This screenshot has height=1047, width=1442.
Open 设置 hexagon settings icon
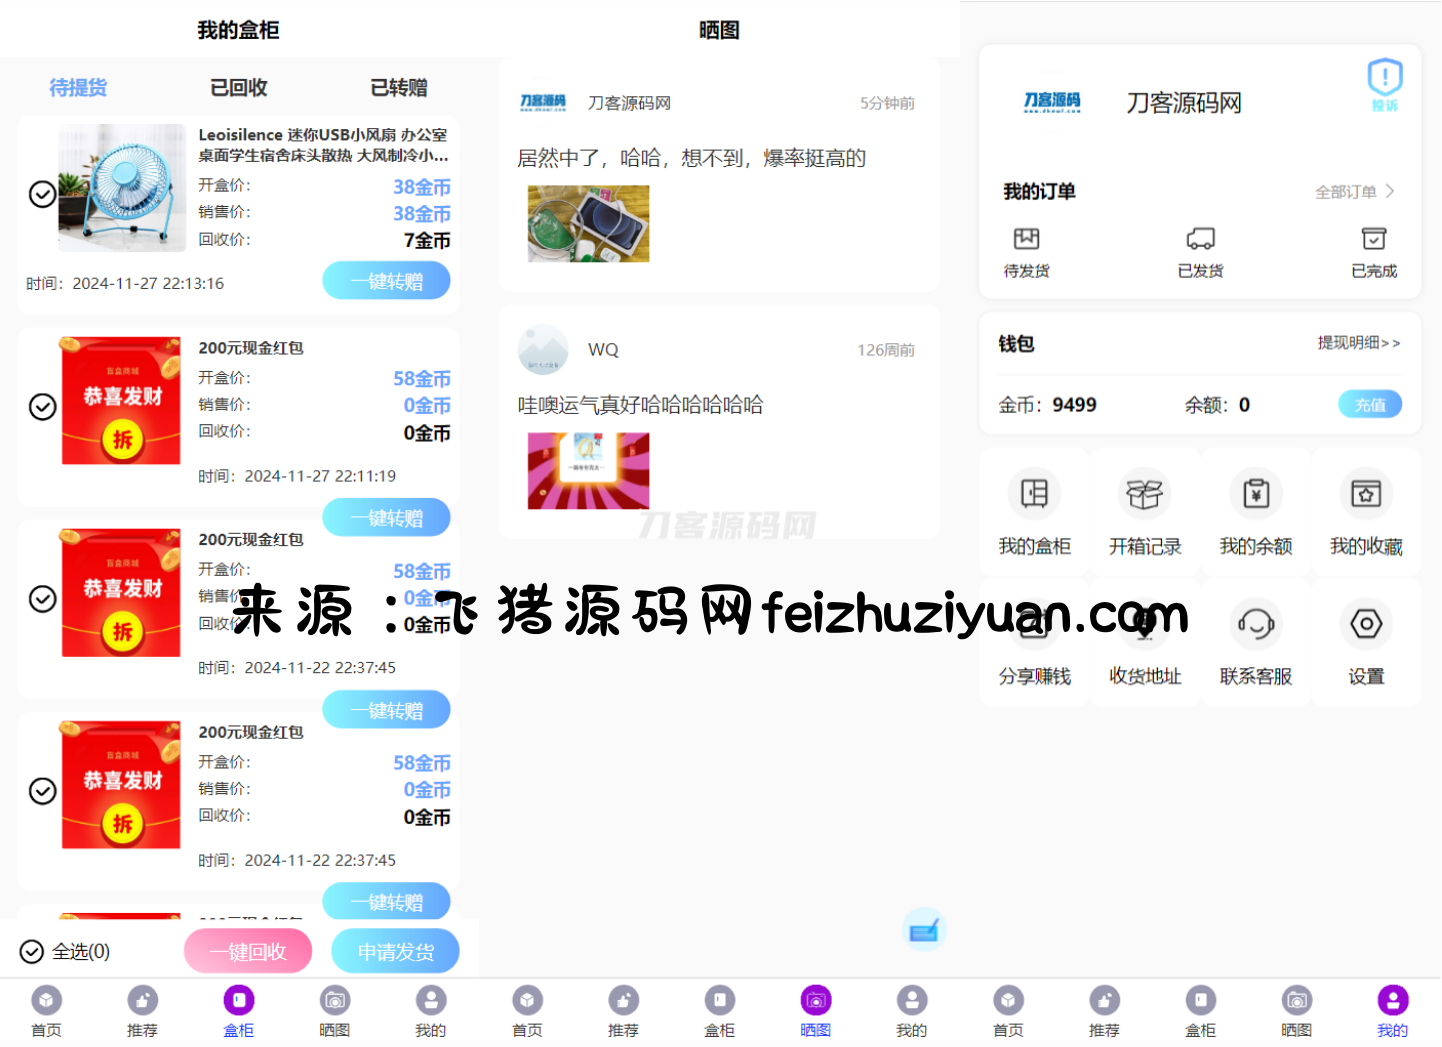[1366, 624]
